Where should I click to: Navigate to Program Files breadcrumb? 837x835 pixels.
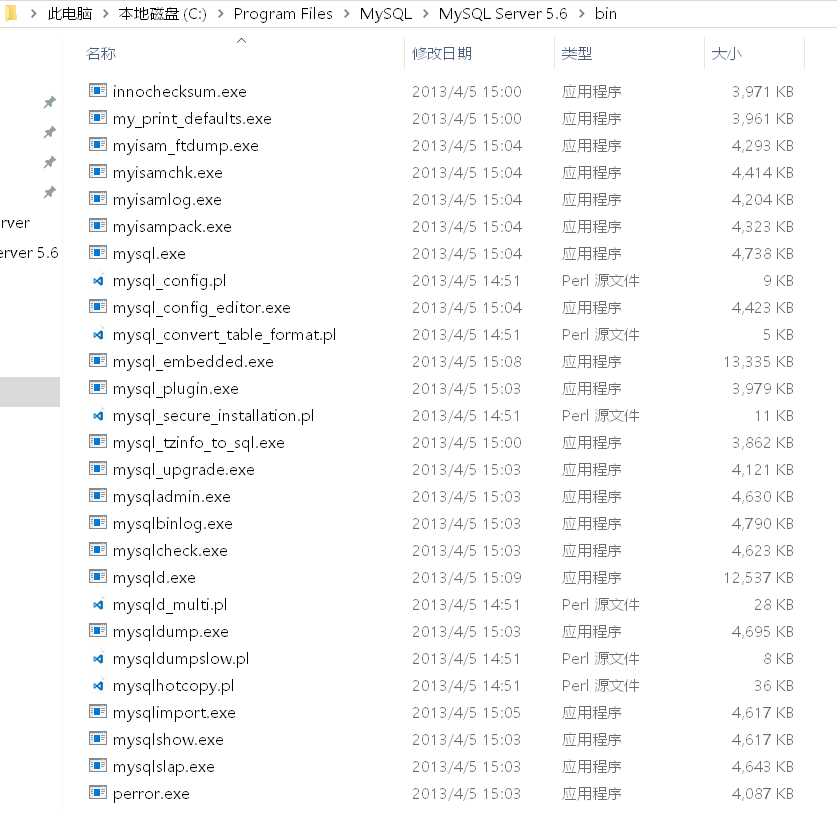[x=283, y=14]
